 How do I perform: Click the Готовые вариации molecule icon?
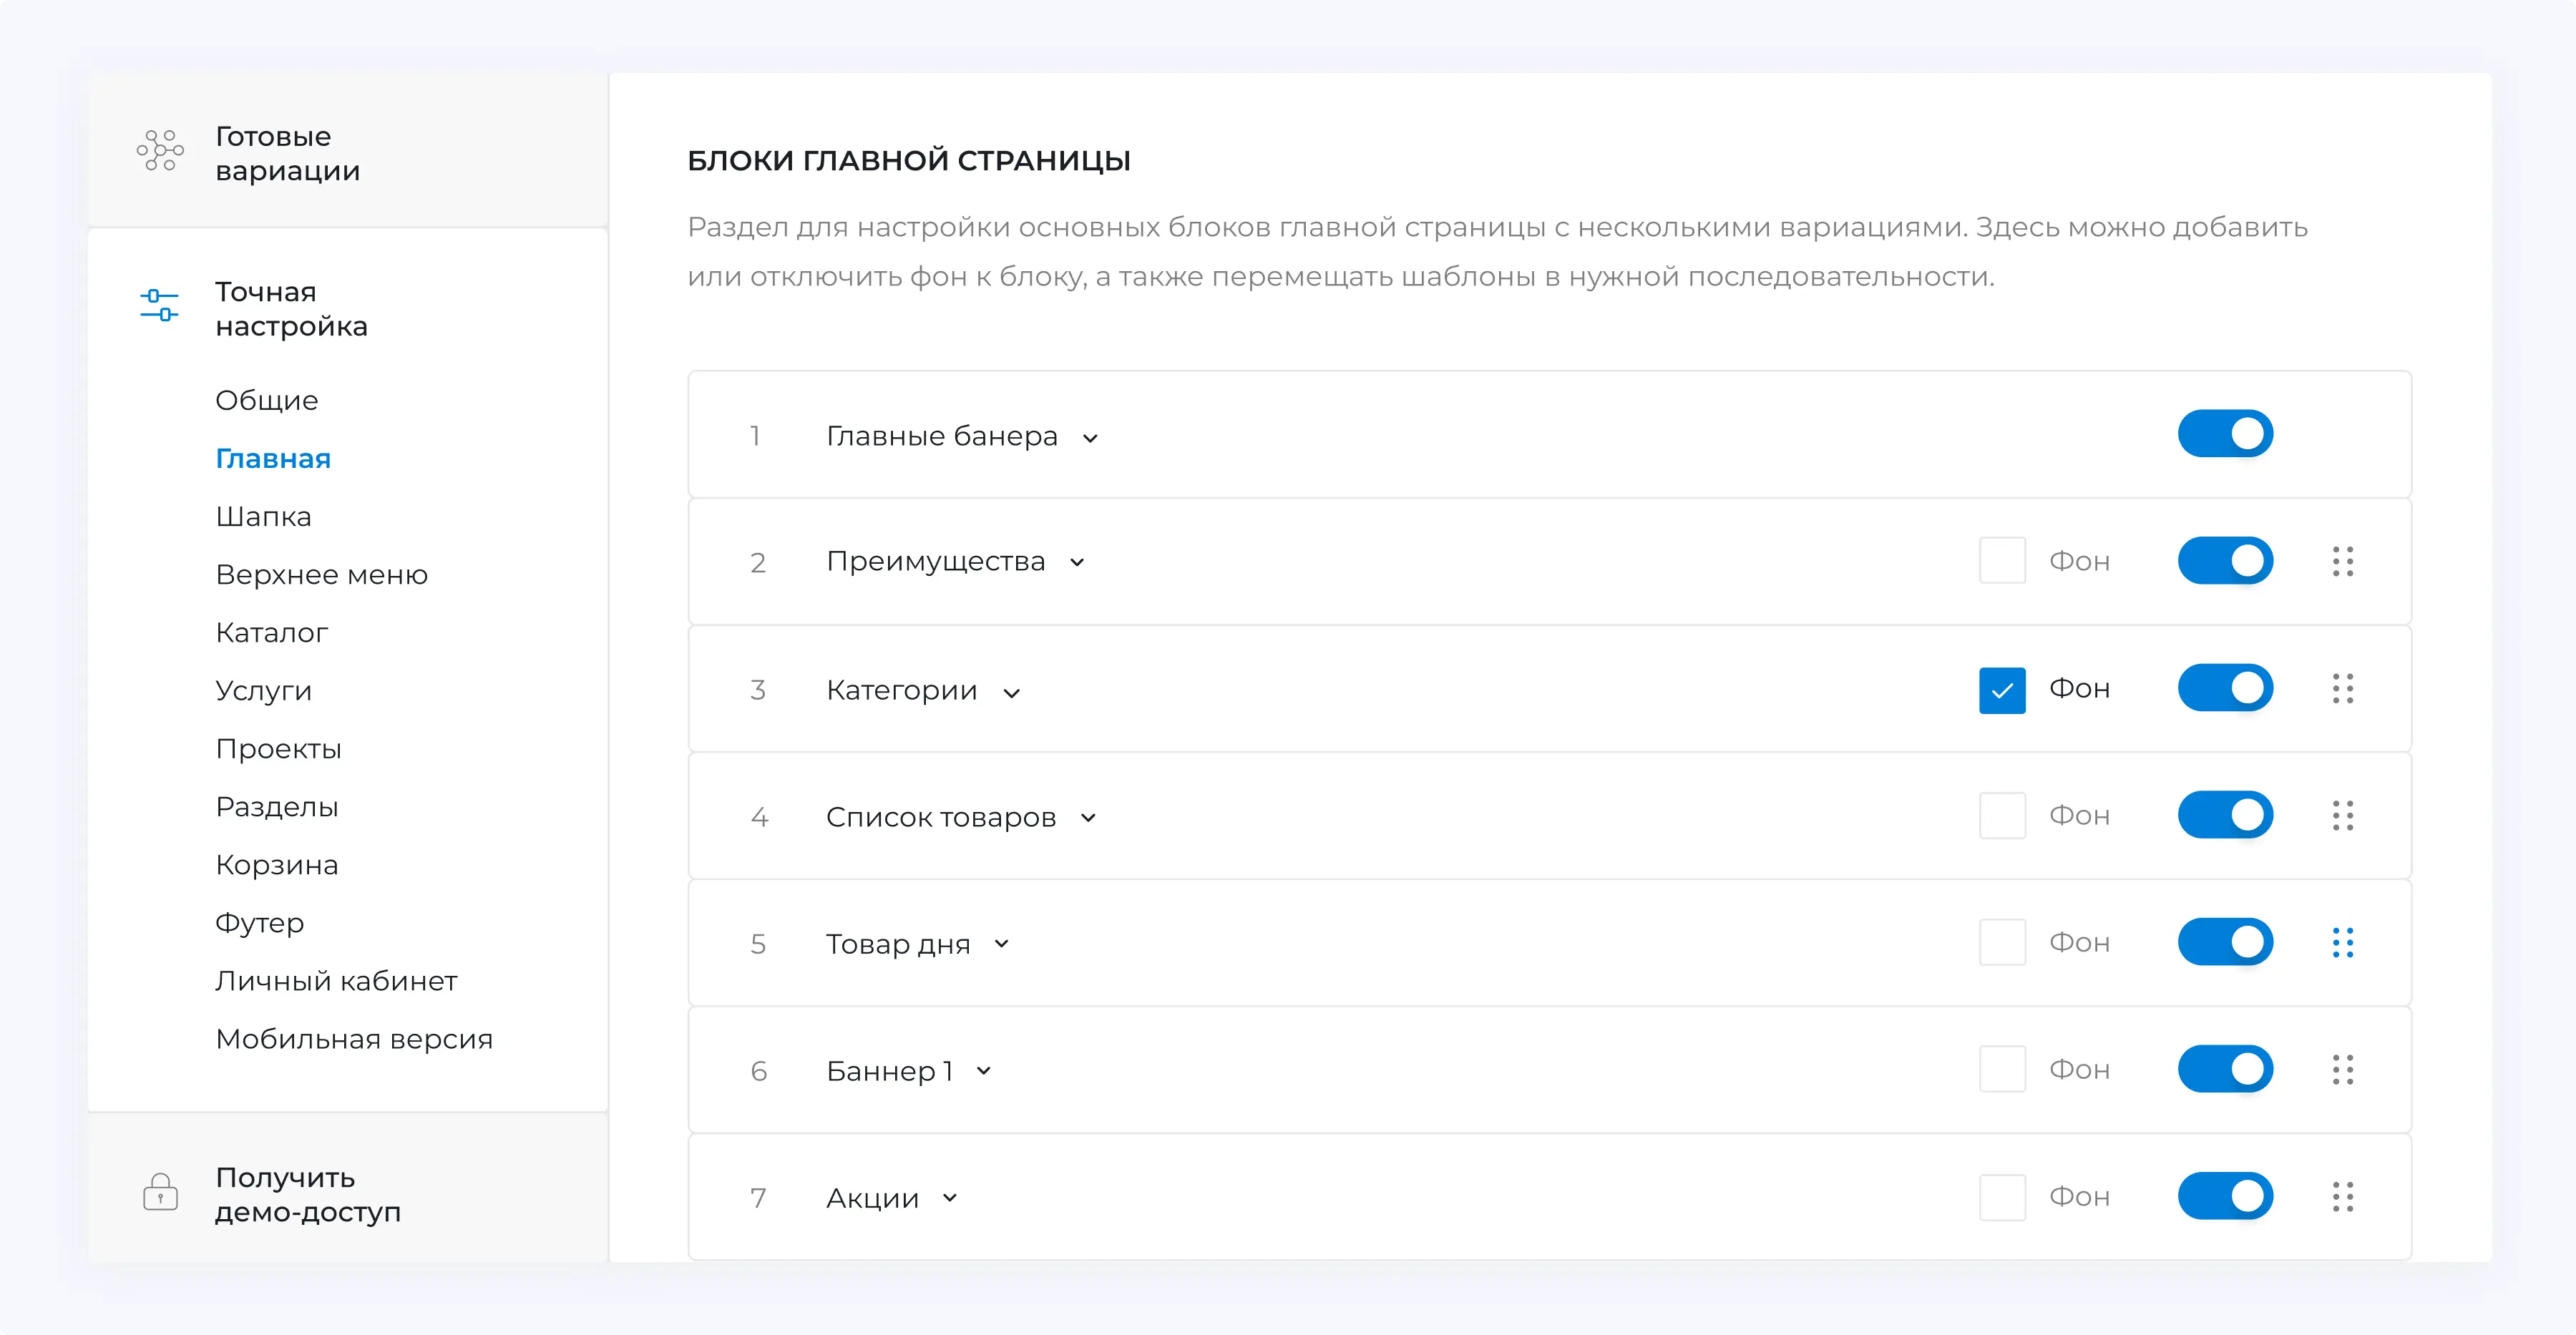pyautogui.click(x=160, y=151)
